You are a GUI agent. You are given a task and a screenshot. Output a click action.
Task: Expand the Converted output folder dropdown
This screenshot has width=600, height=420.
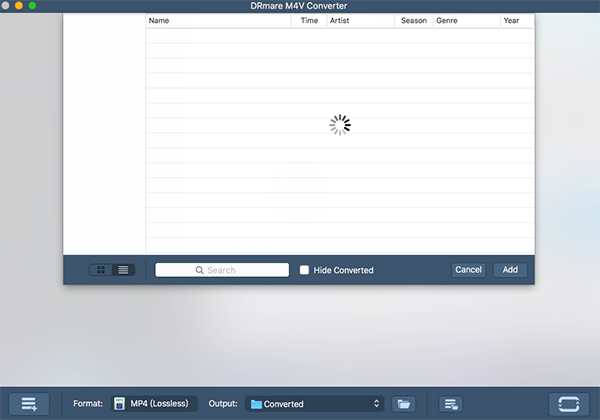click(314, 404)
